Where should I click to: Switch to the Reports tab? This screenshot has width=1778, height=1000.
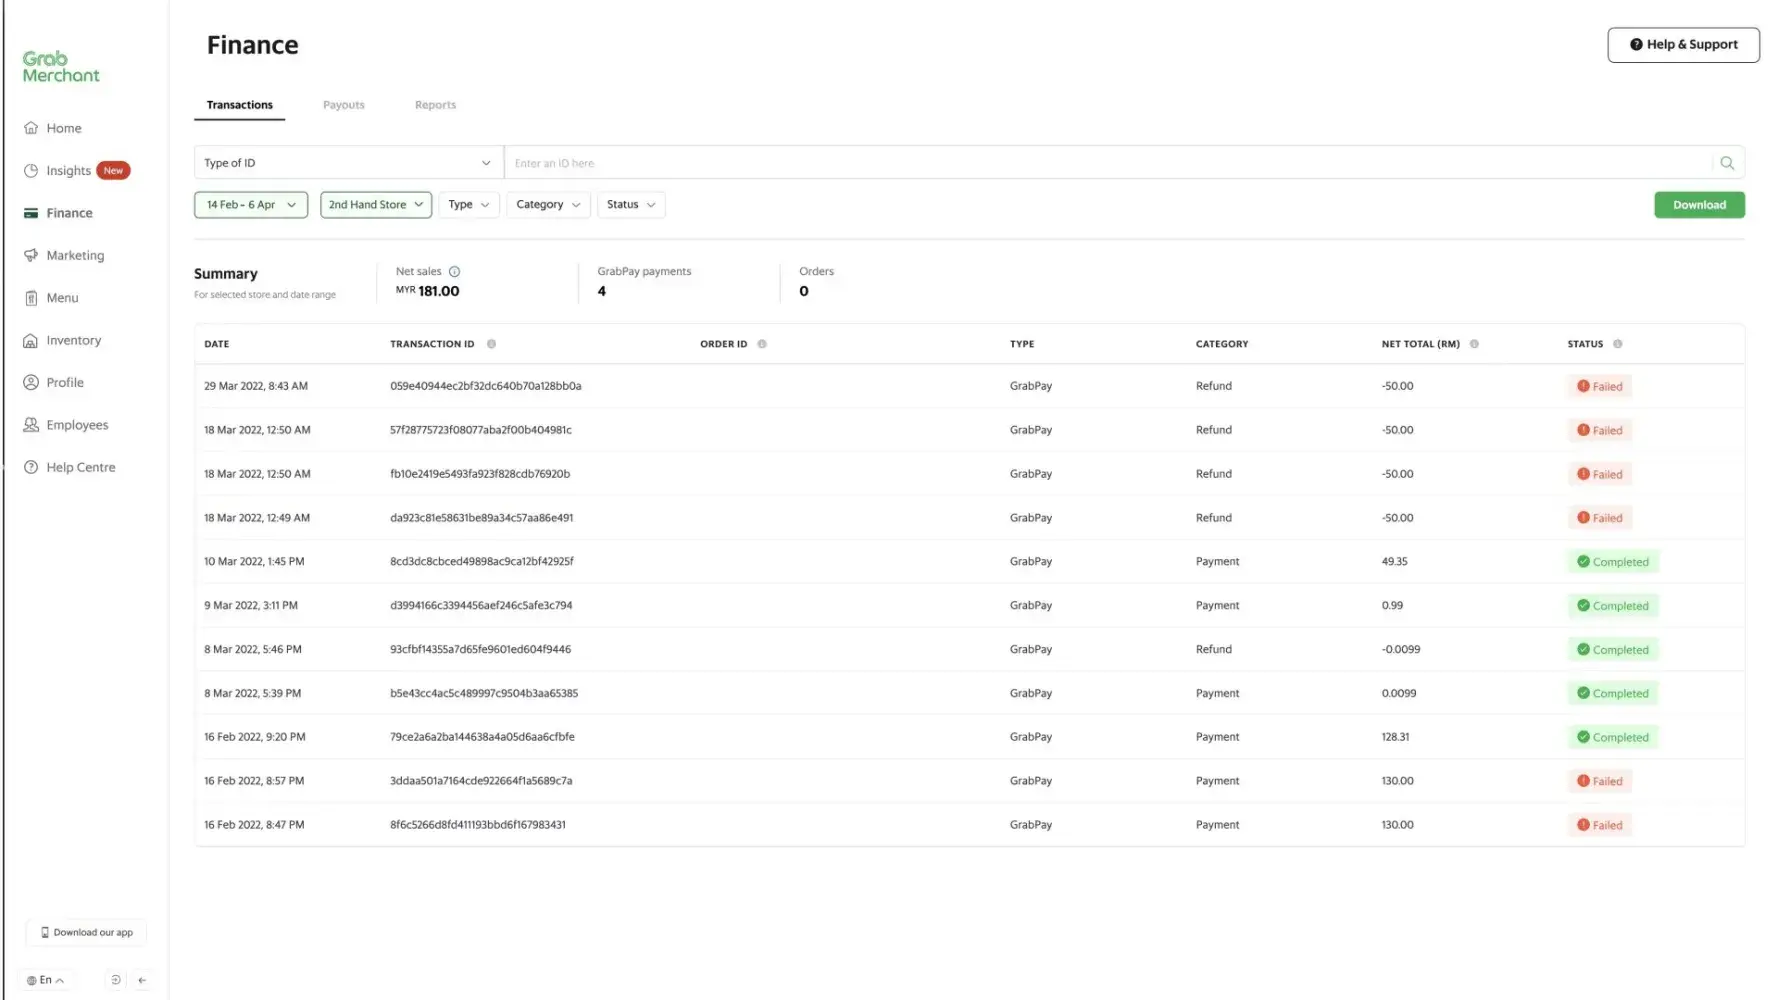pyautogui.click(x=435, y=105)
